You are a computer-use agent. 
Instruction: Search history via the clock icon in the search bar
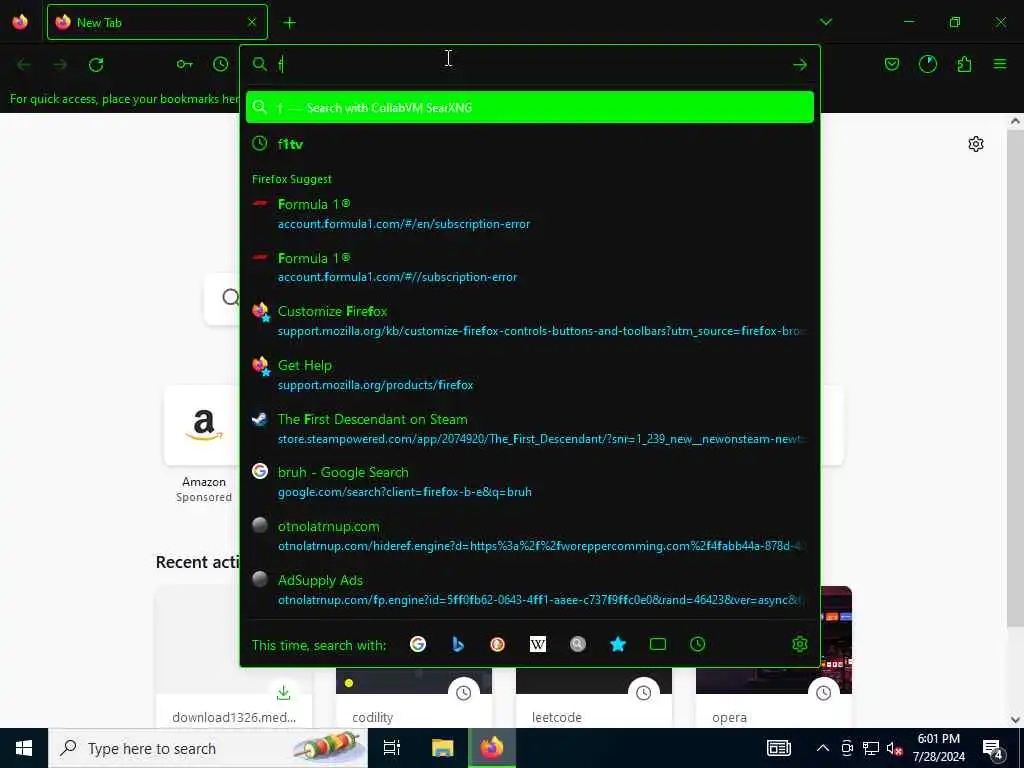[x=697, y=645]
